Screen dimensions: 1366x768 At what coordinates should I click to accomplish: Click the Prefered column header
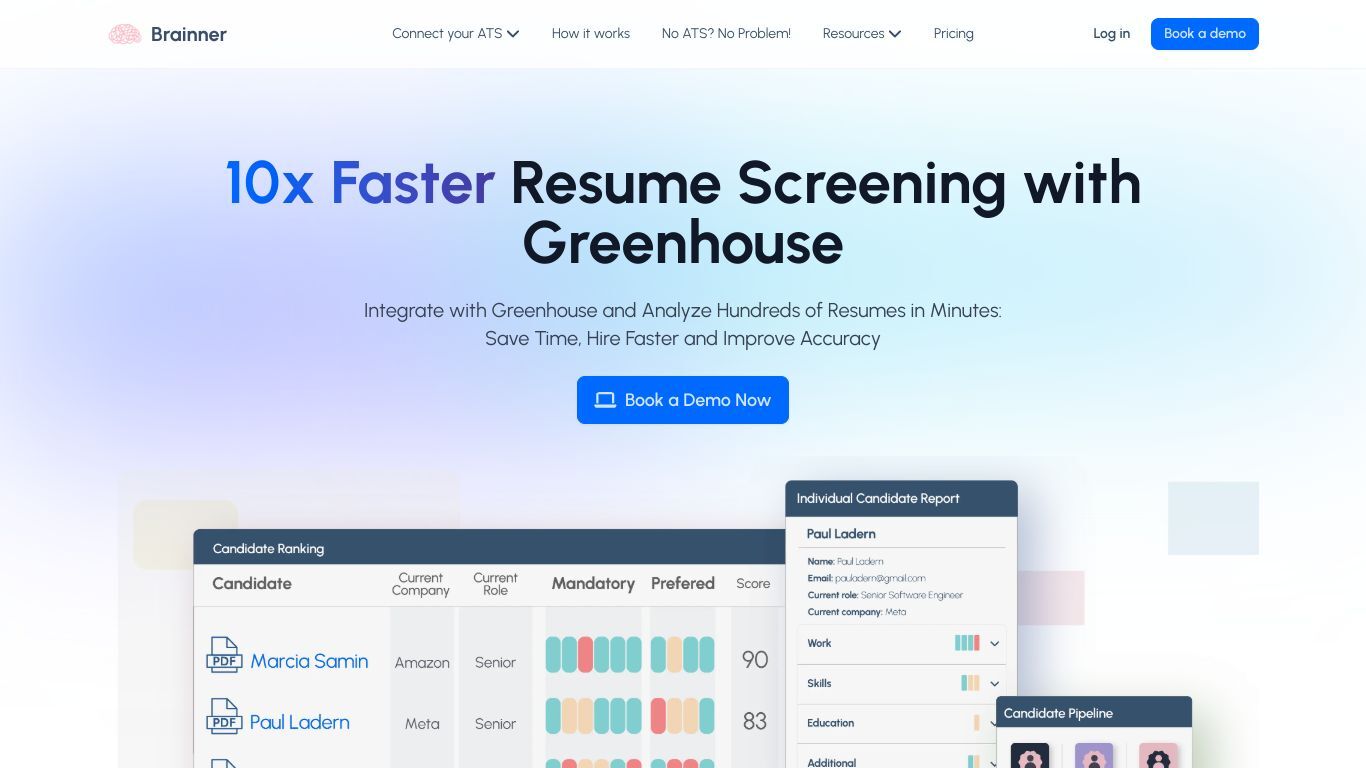pyautogui.click(x=683, y=583)
